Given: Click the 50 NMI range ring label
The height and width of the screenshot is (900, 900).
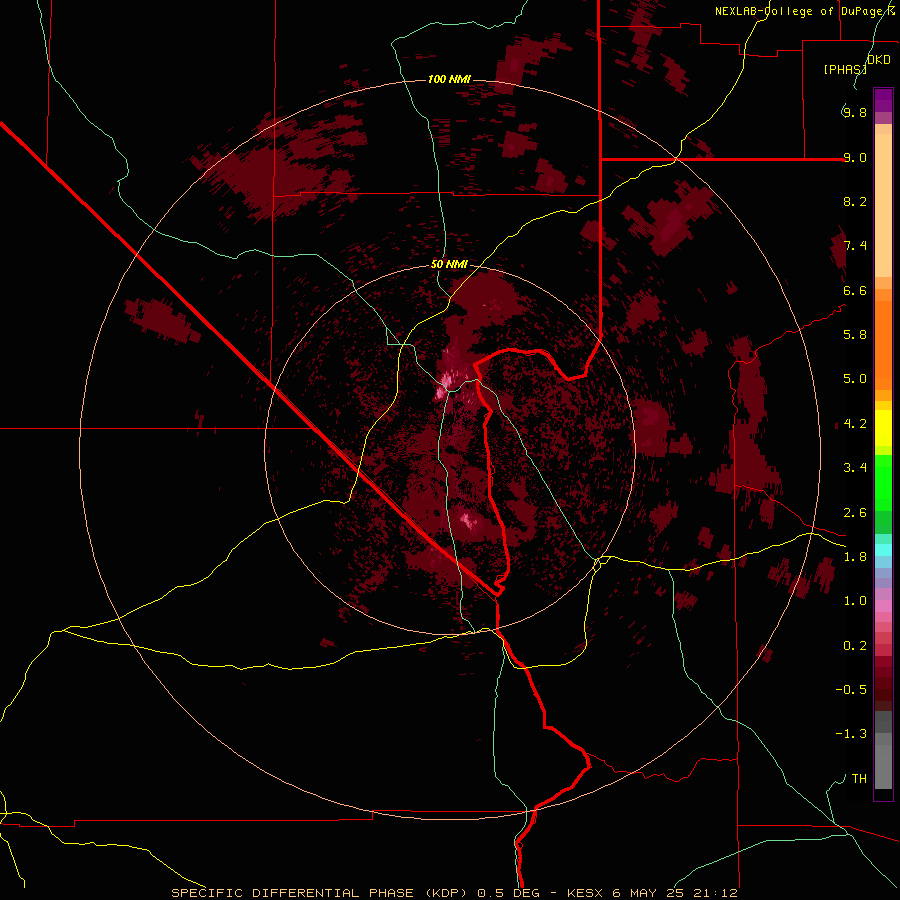Looking at the screenshot, I should tap(449, 265).
